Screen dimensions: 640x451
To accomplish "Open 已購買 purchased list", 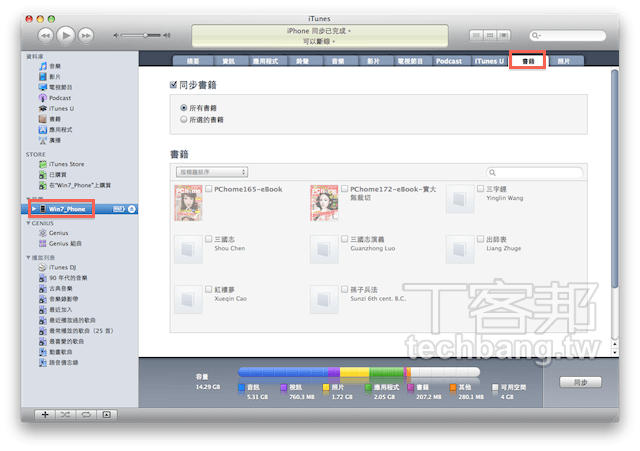I will (x=53, y=175).
